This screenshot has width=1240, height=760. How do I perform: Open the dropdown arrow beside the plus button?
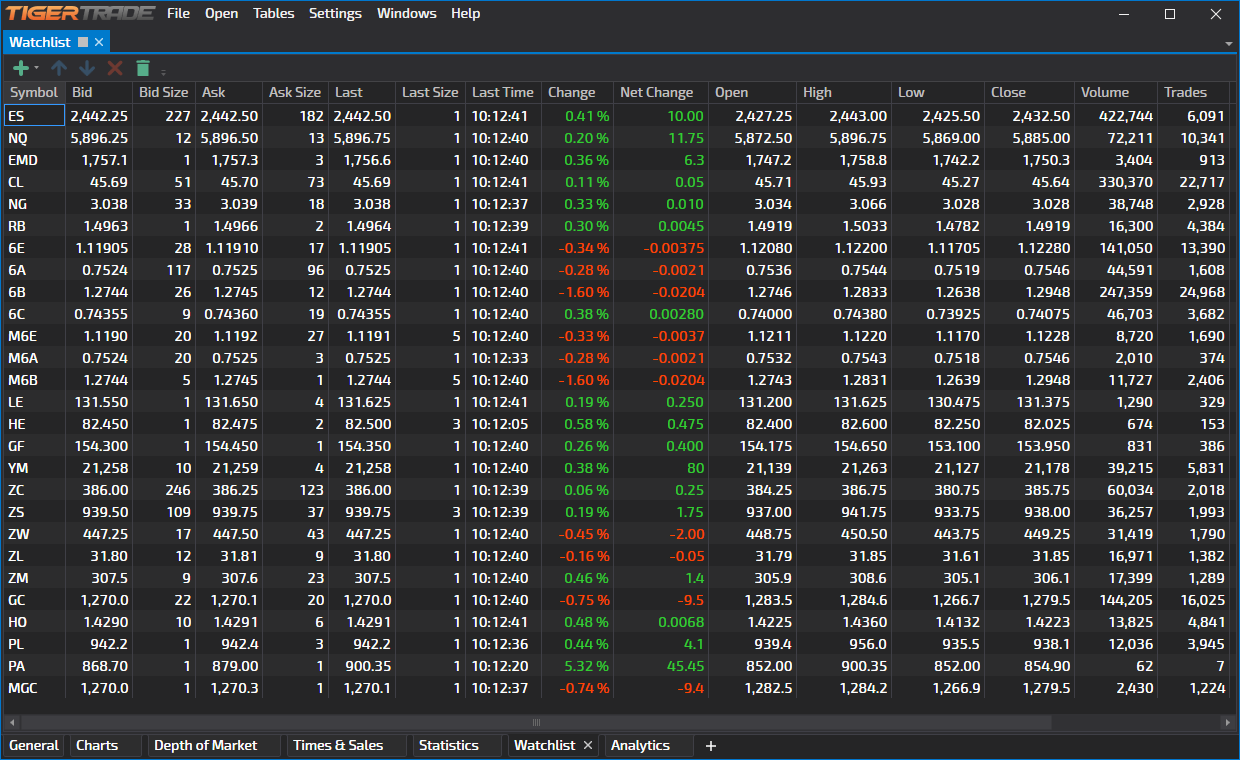(x=36, y=68)
